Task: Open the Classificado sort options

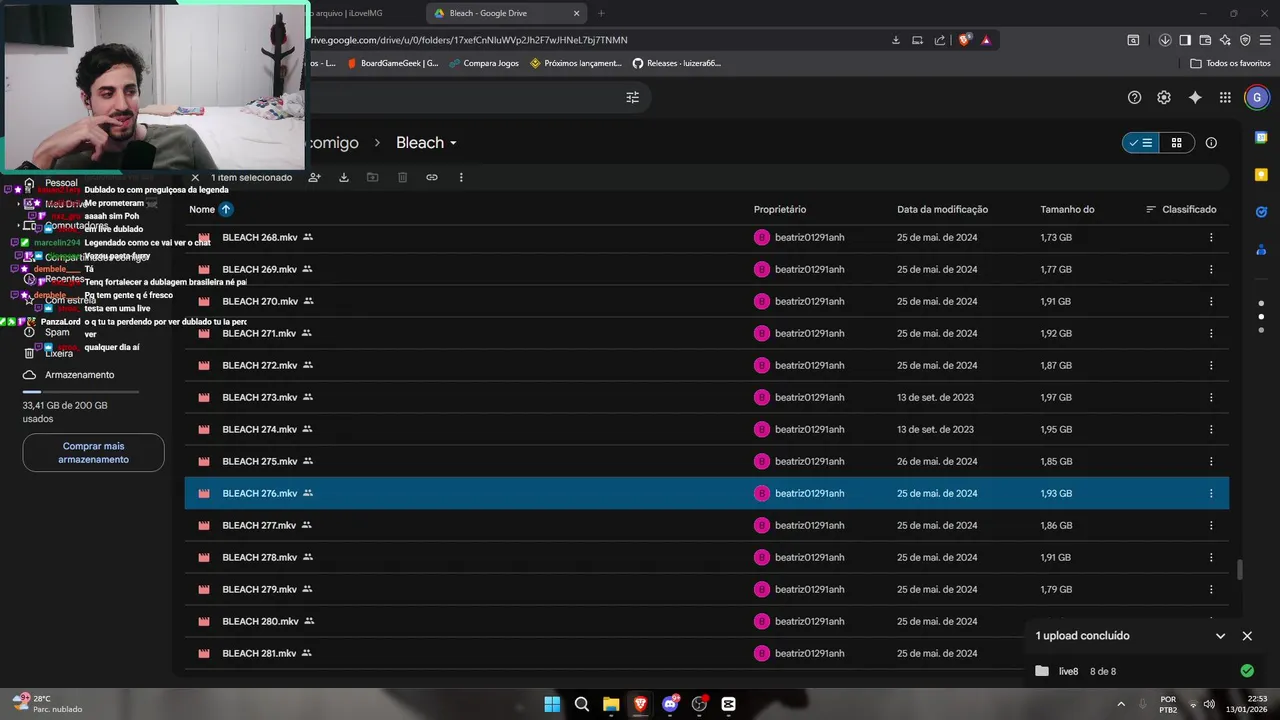Action: coord(1181,209)
